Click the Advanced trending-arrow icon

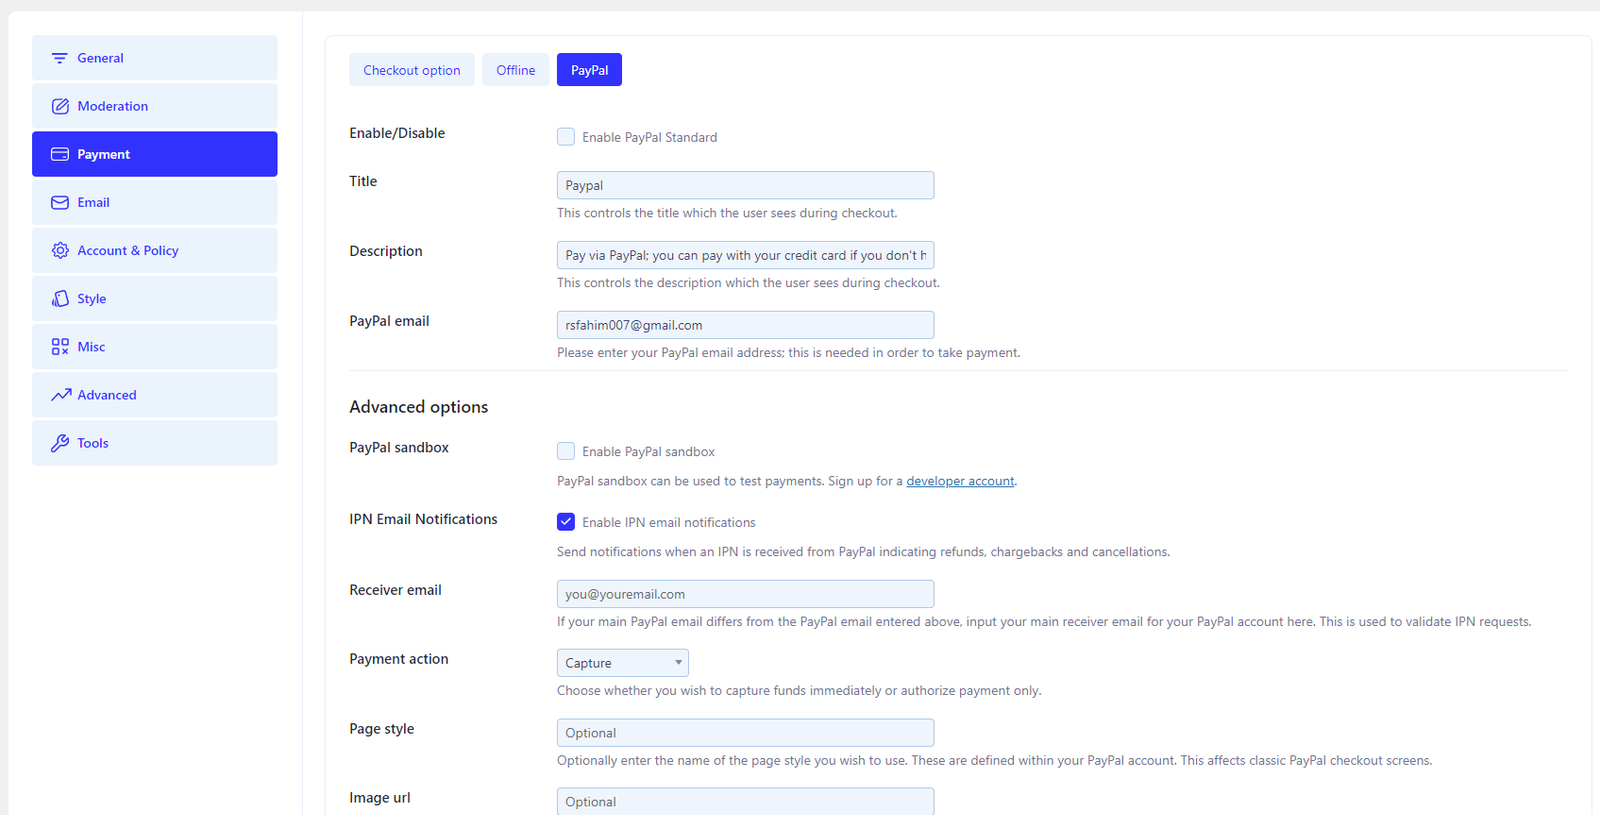coord(61,395)
